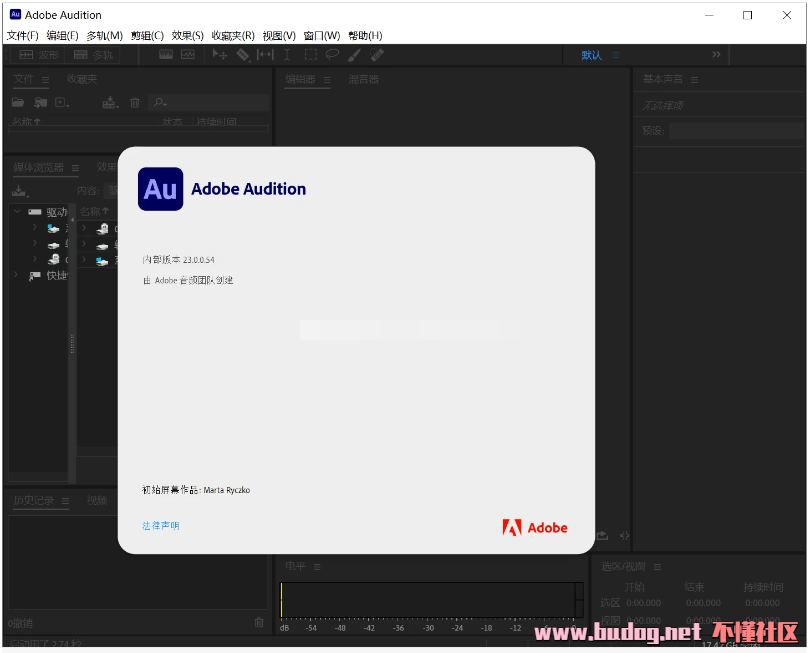Click the trash icon in the Files panel
Screen dimensions: 808x653
tap(135, 103)
